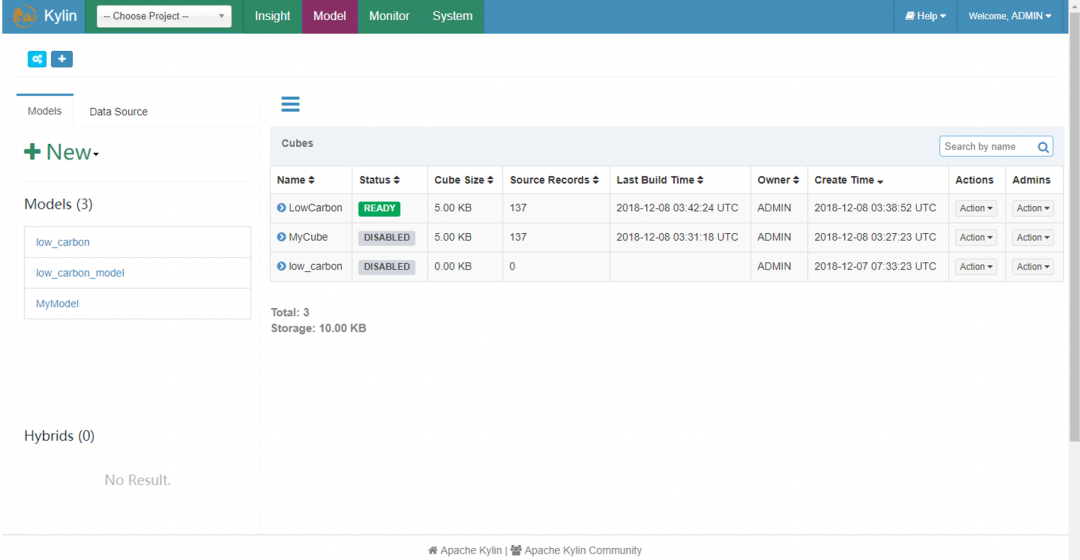
Task: Select the MyCube cube name
Action: point(308,237)
